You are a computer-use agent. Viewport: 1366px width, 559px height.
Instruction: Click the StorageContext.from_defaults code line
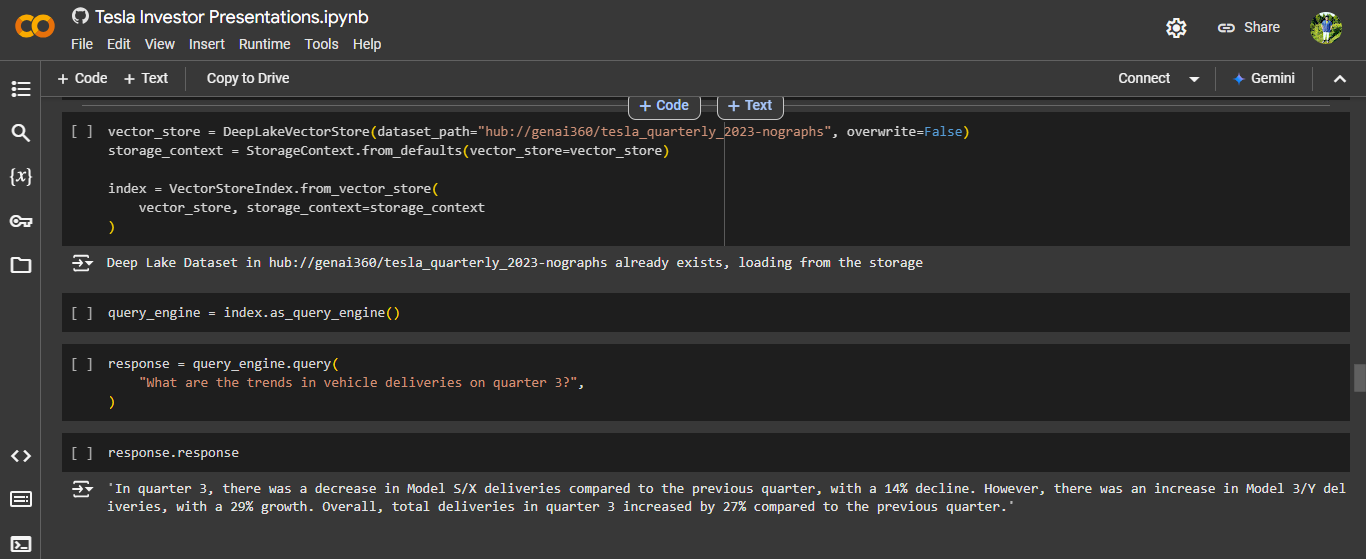[387, 151]
